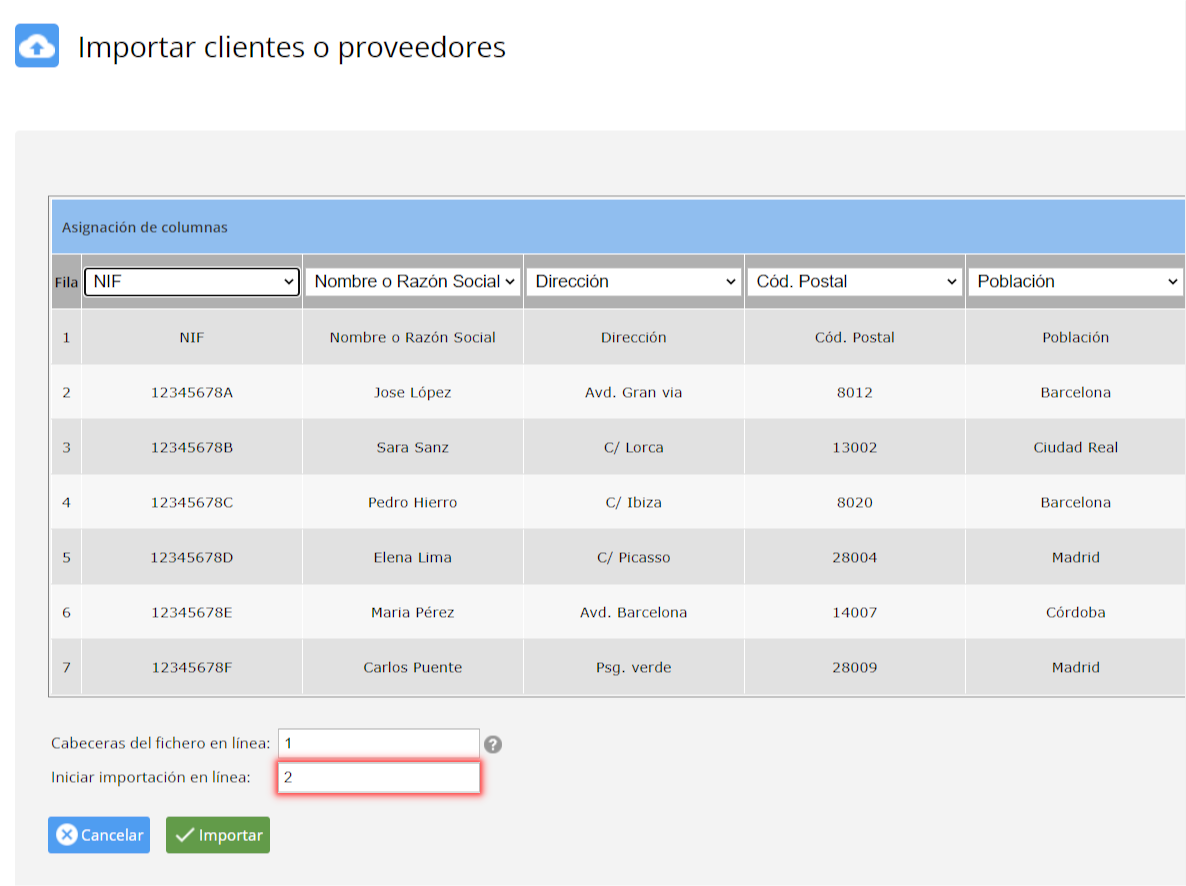Viewport: 1186px width, 886px height.
Task: Open the Población column dropdown
Action: pyautogui.click(x=1076, y=281)
